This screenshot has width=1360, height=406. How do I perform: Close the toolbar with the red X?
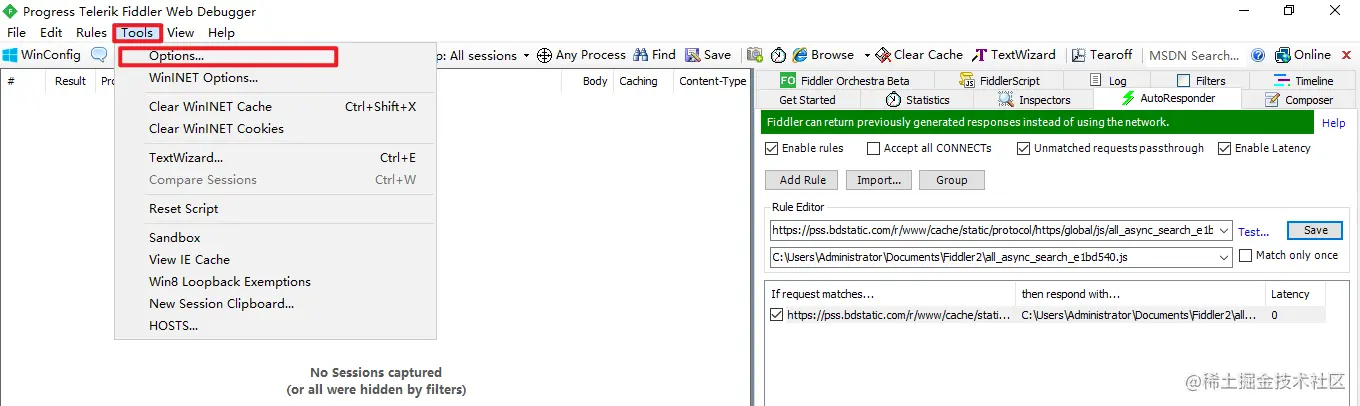point(1347,55)
